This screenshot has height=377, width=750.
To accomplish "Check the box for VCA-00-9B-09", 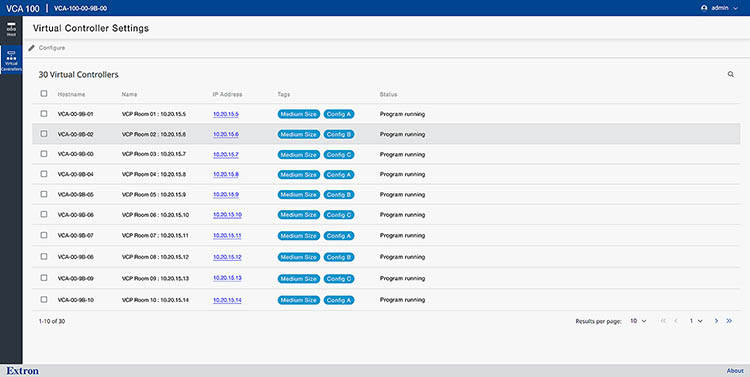I will pyautogui.click(x=44, y=278).
